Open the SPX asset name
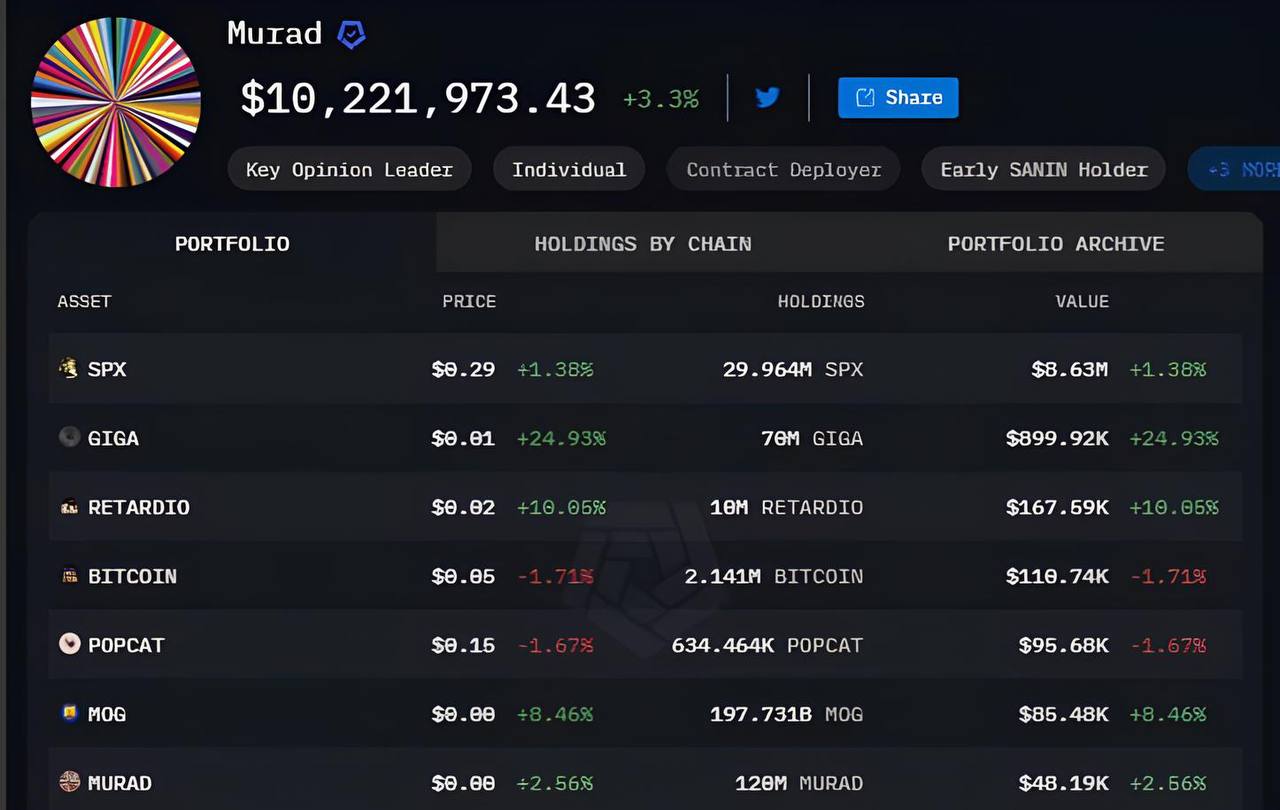The width and height of the screenshot is (1280, 810). pos(107,369)
